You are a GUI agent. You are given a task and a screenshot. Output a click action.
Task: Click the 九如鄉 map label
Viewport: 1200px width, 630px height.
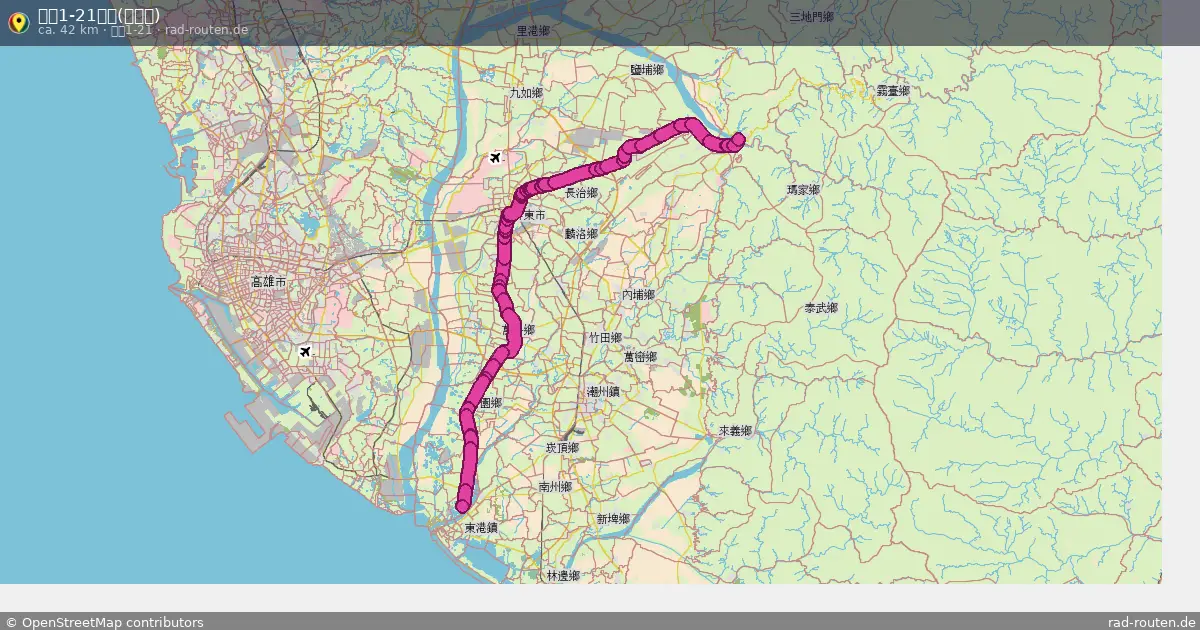[525, 92]
